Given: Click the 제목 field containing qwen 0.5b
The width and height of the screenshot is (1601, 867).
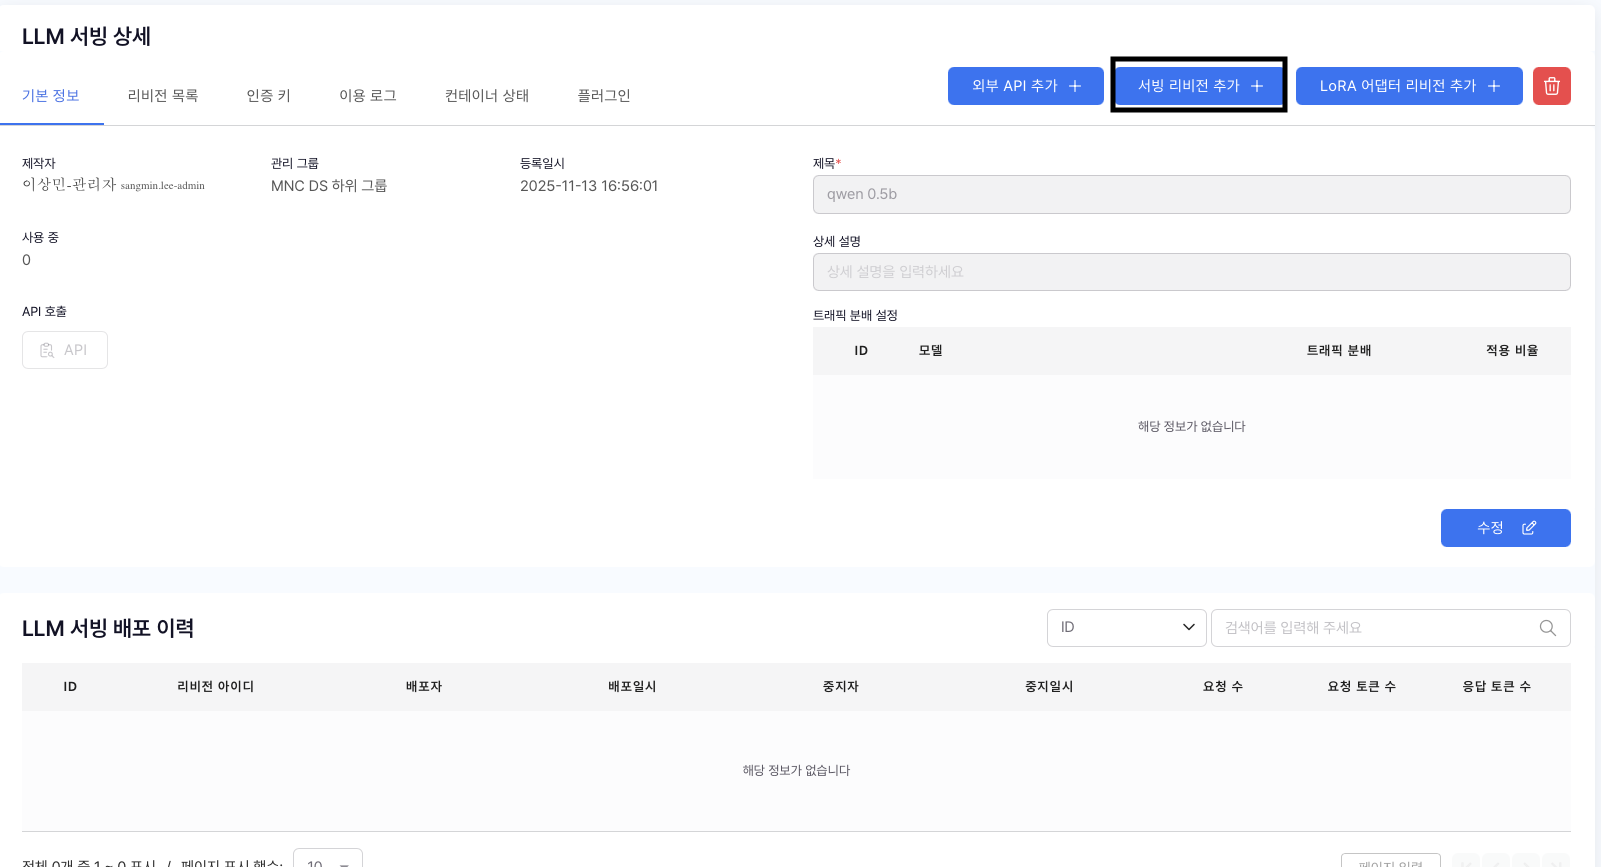Looking at the screenshot, I should [1191, 194].
